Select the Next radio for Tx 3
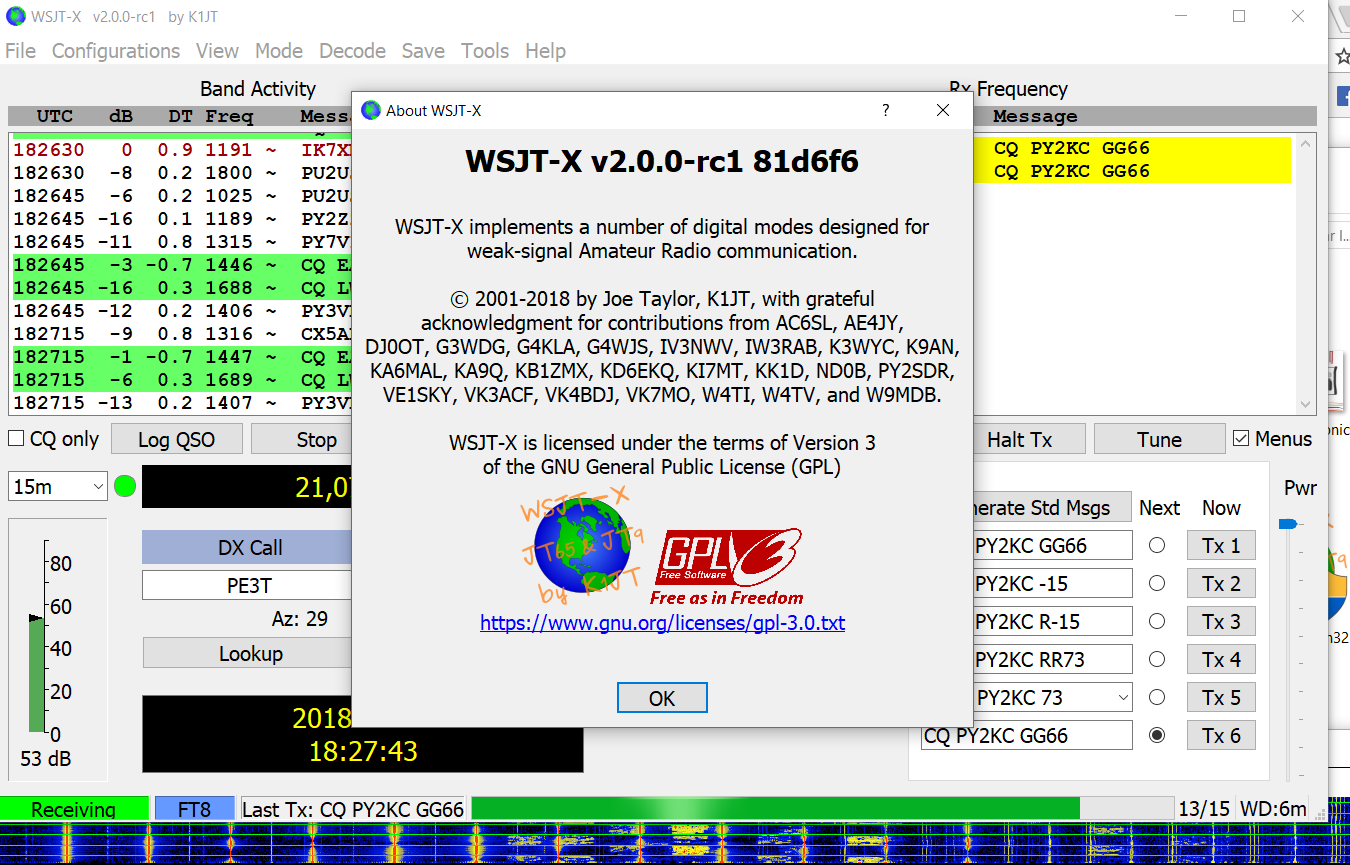This screenshot has width=1350, height=865. (1157, 622)
